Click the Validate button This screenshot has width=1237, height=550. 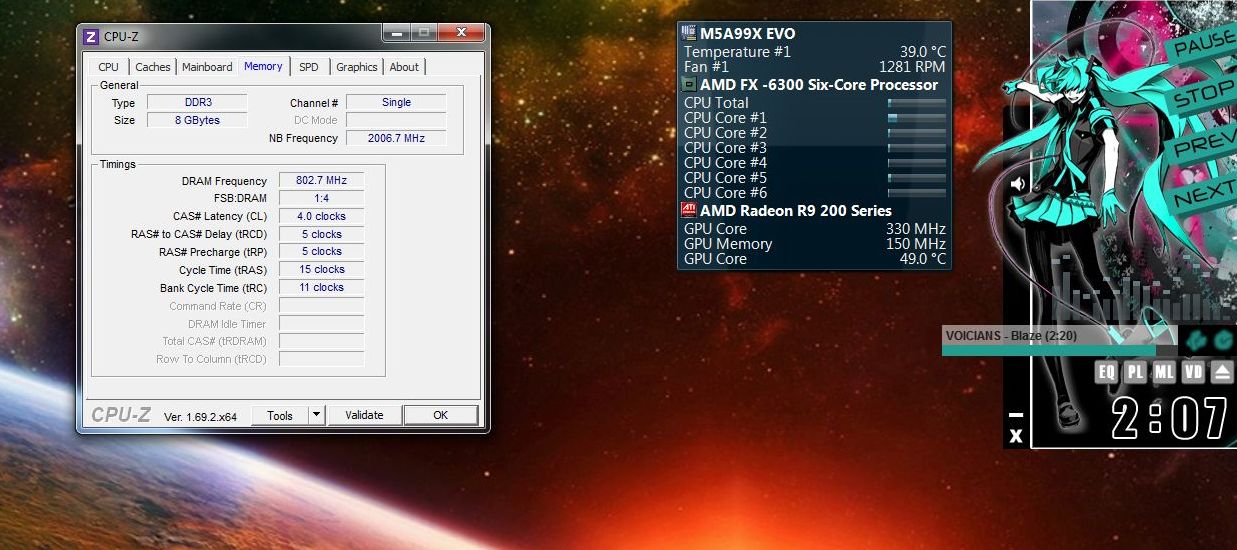(x=364, y=415)
